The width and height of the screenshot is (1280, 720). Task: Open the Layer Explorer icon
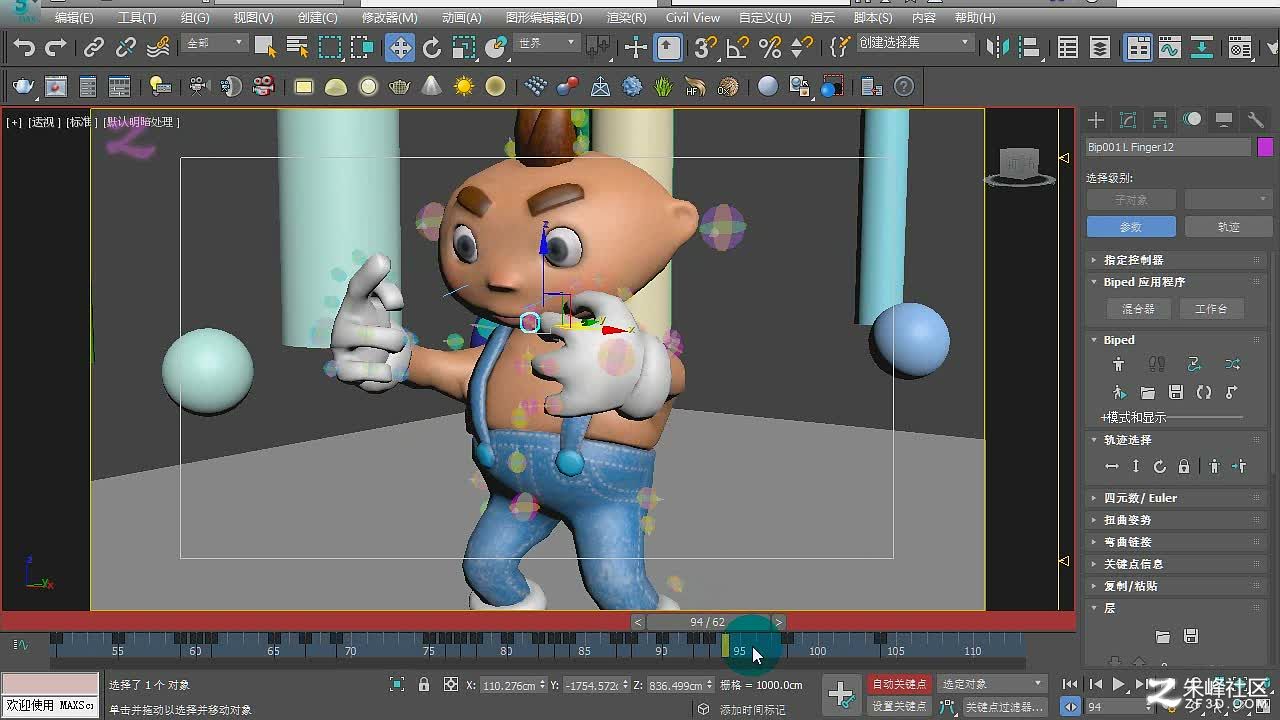tap(1100, 47)
